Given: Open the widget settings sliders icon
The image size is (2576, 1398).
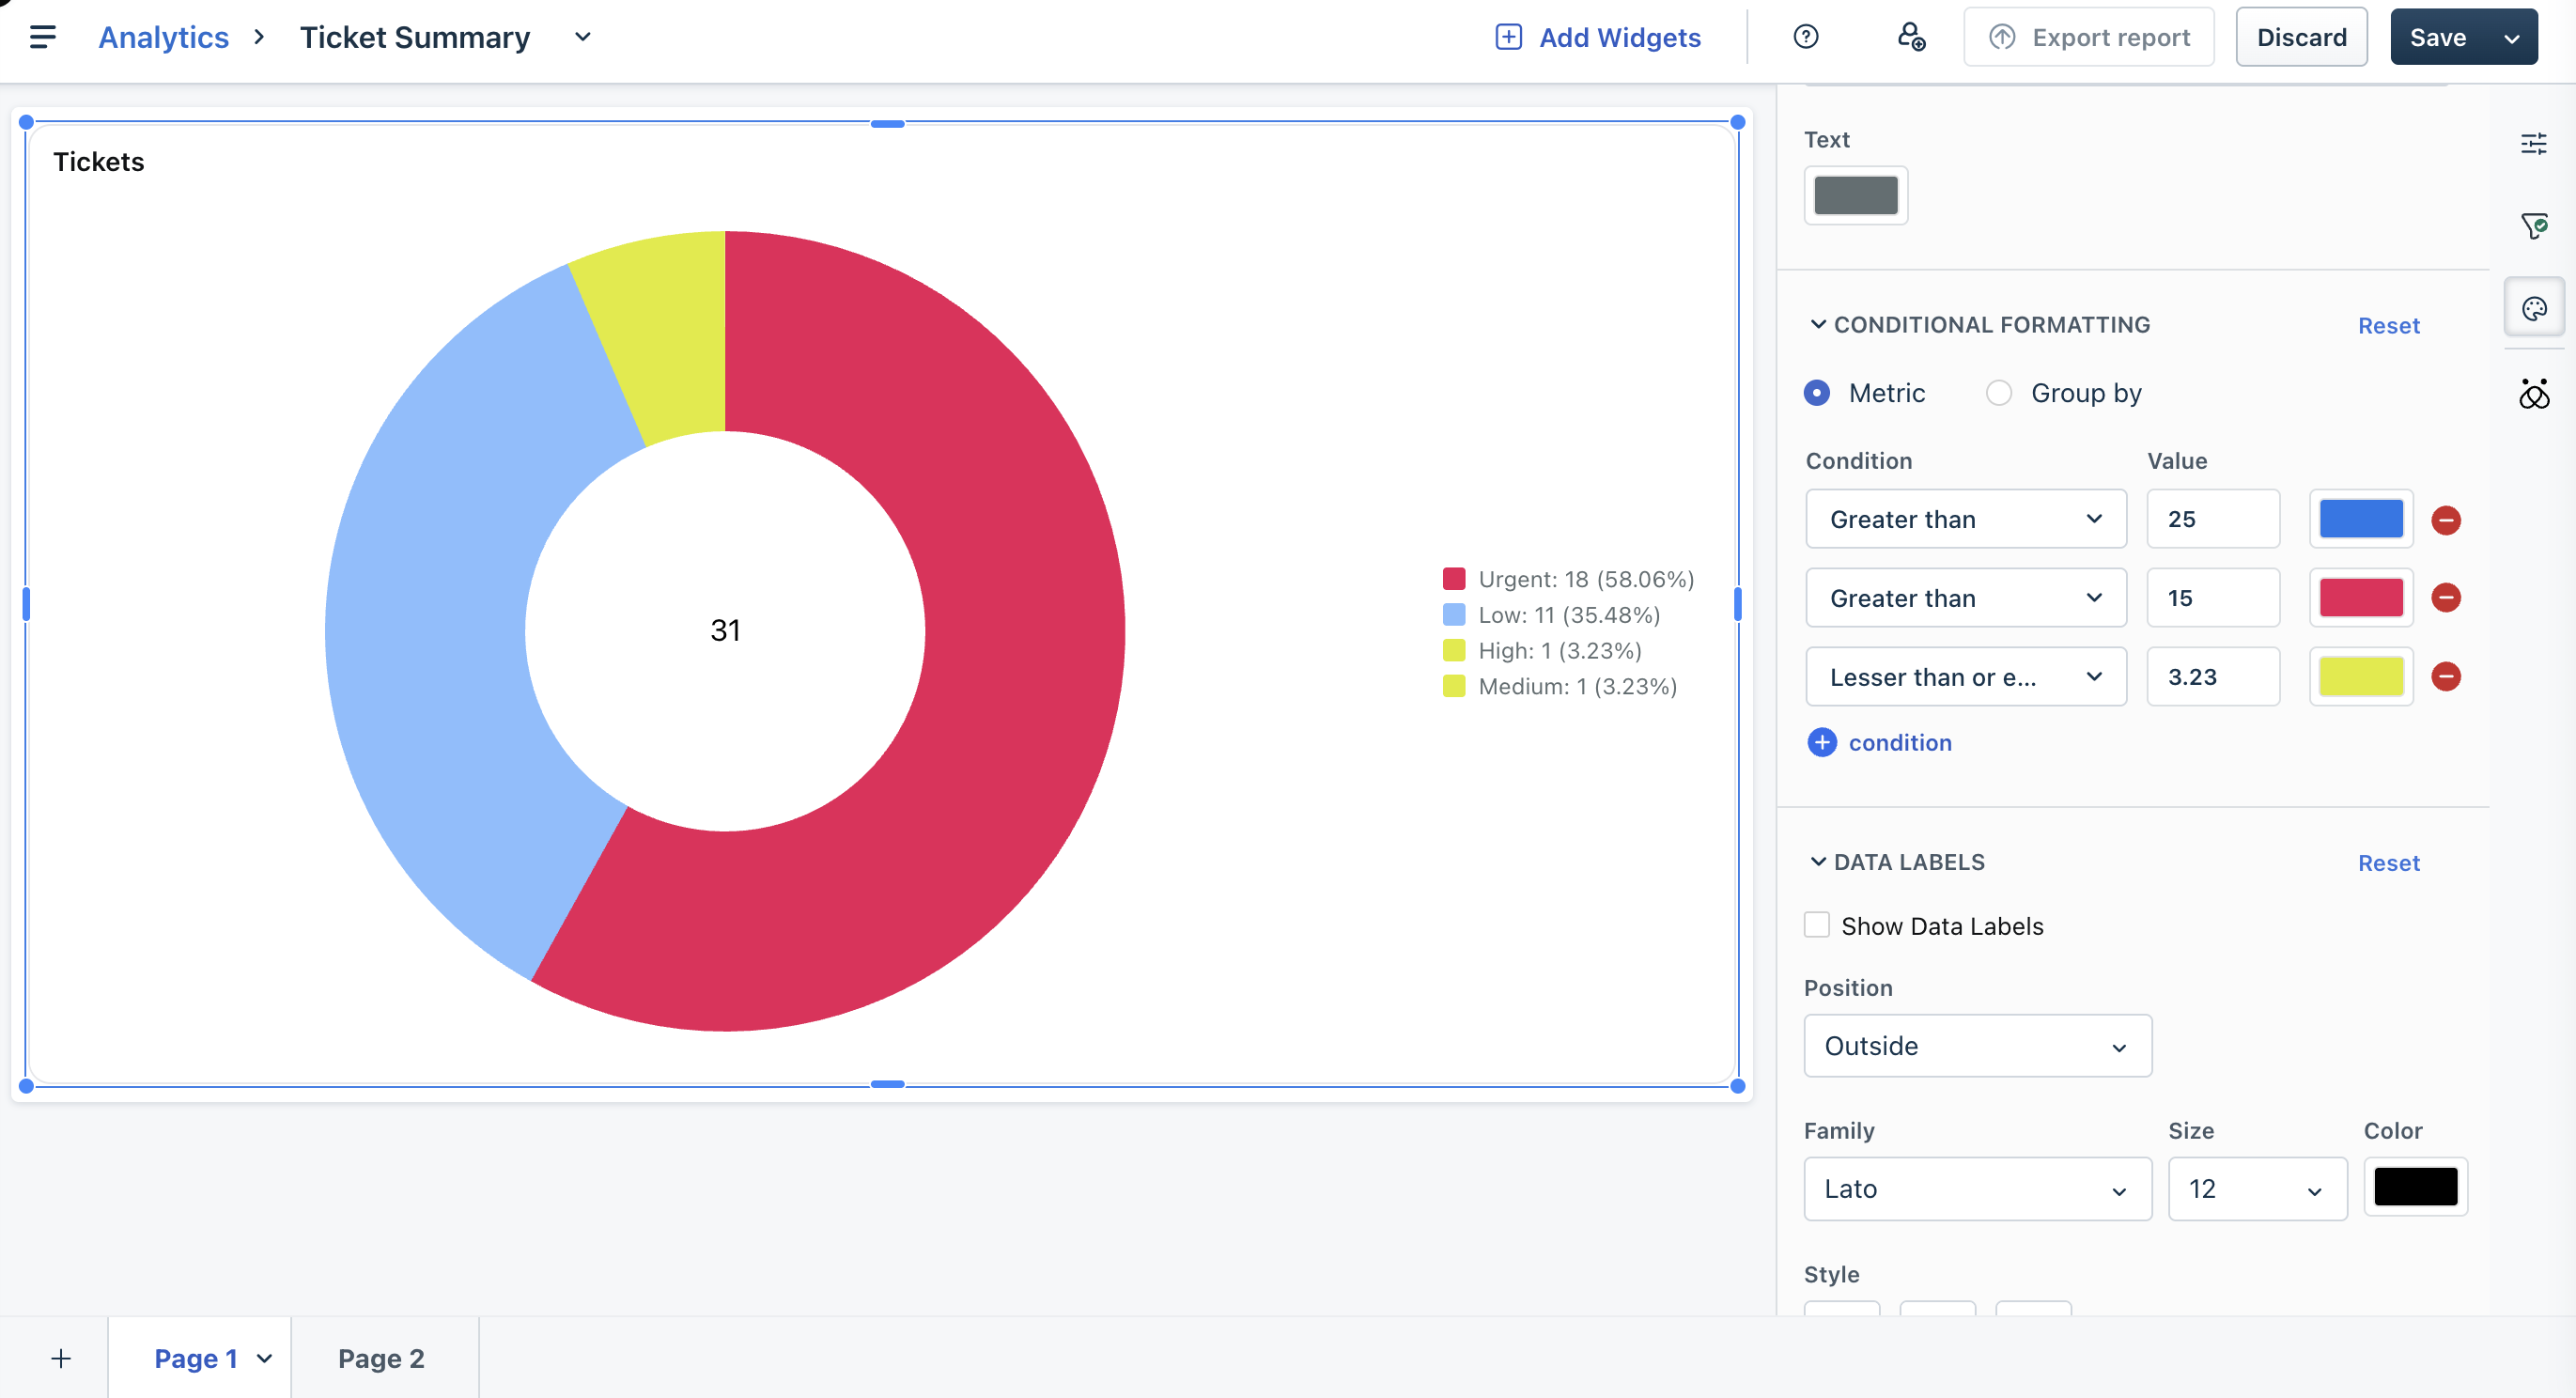Looking at the screenshot, I should tap(2533, 144).
